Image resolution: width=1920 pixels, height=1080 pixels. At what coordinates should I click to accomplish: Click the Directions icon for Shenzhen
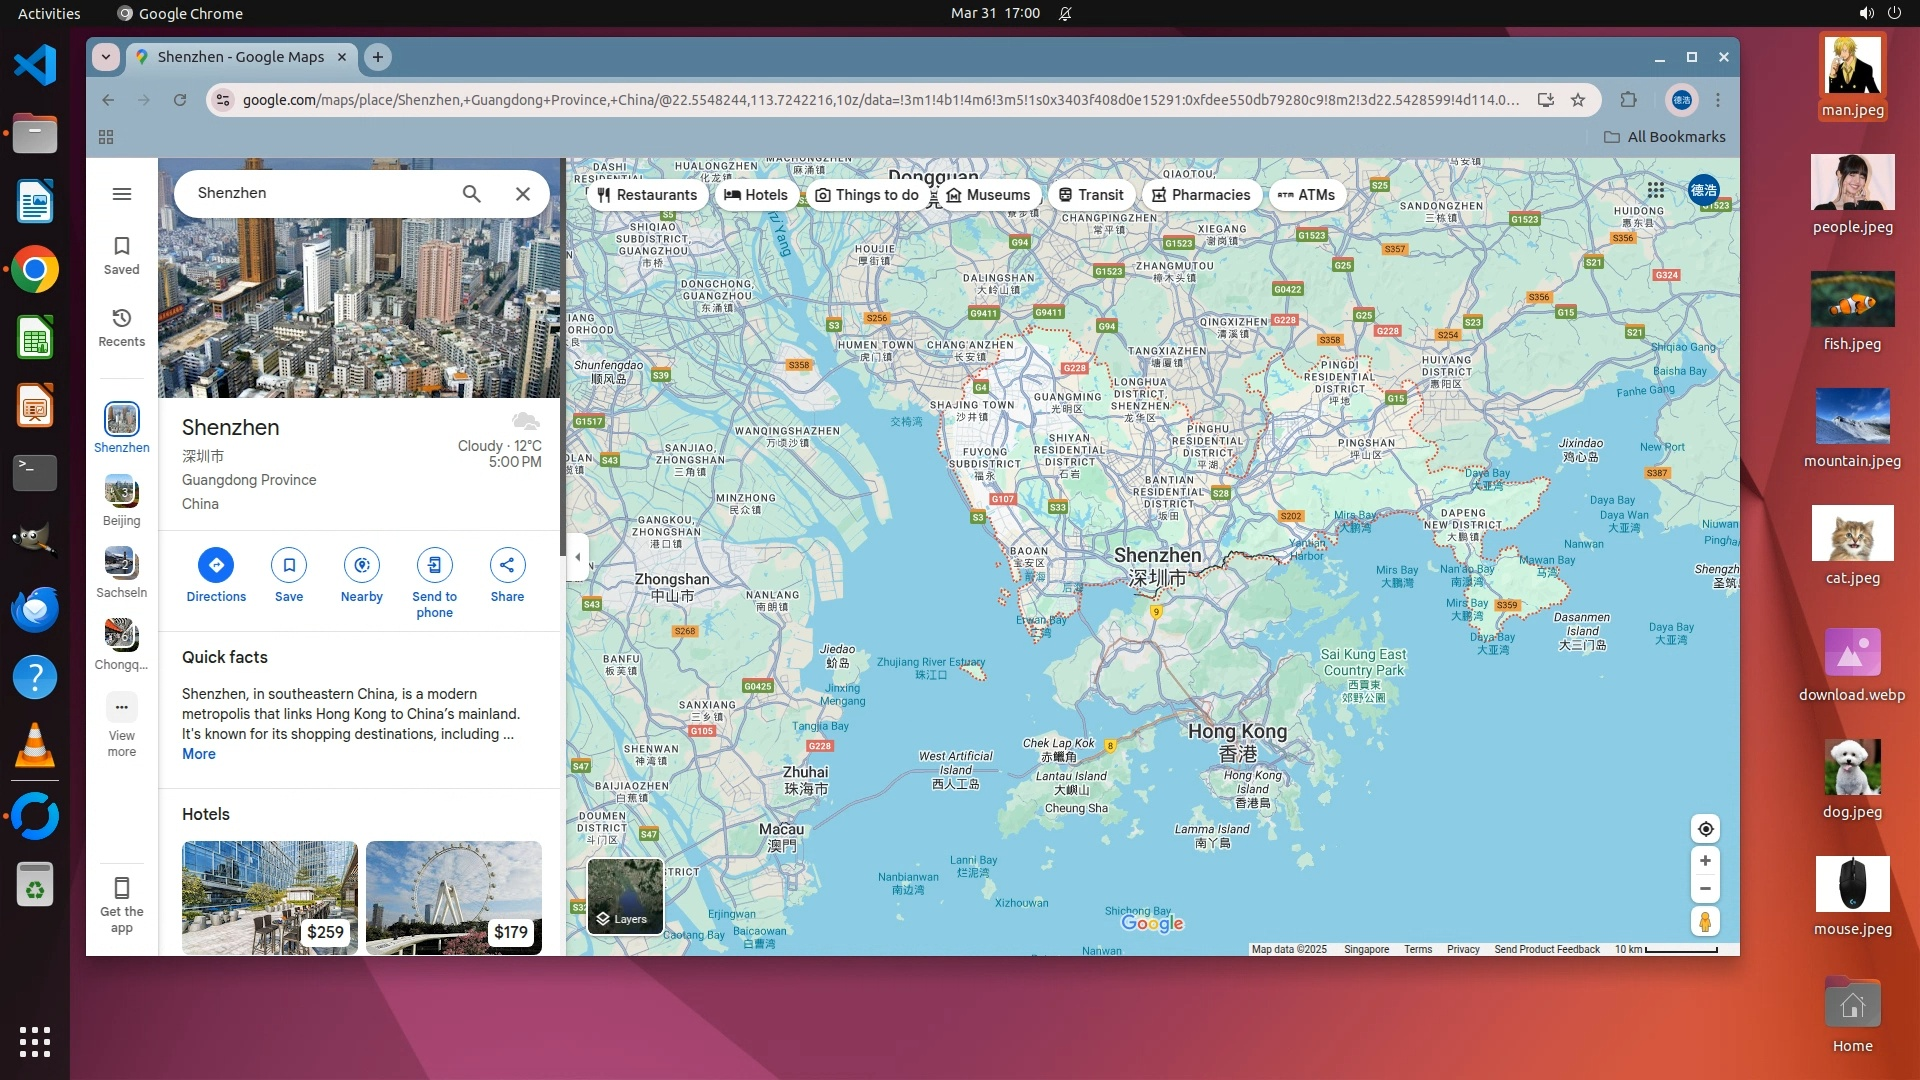[216, 565]
